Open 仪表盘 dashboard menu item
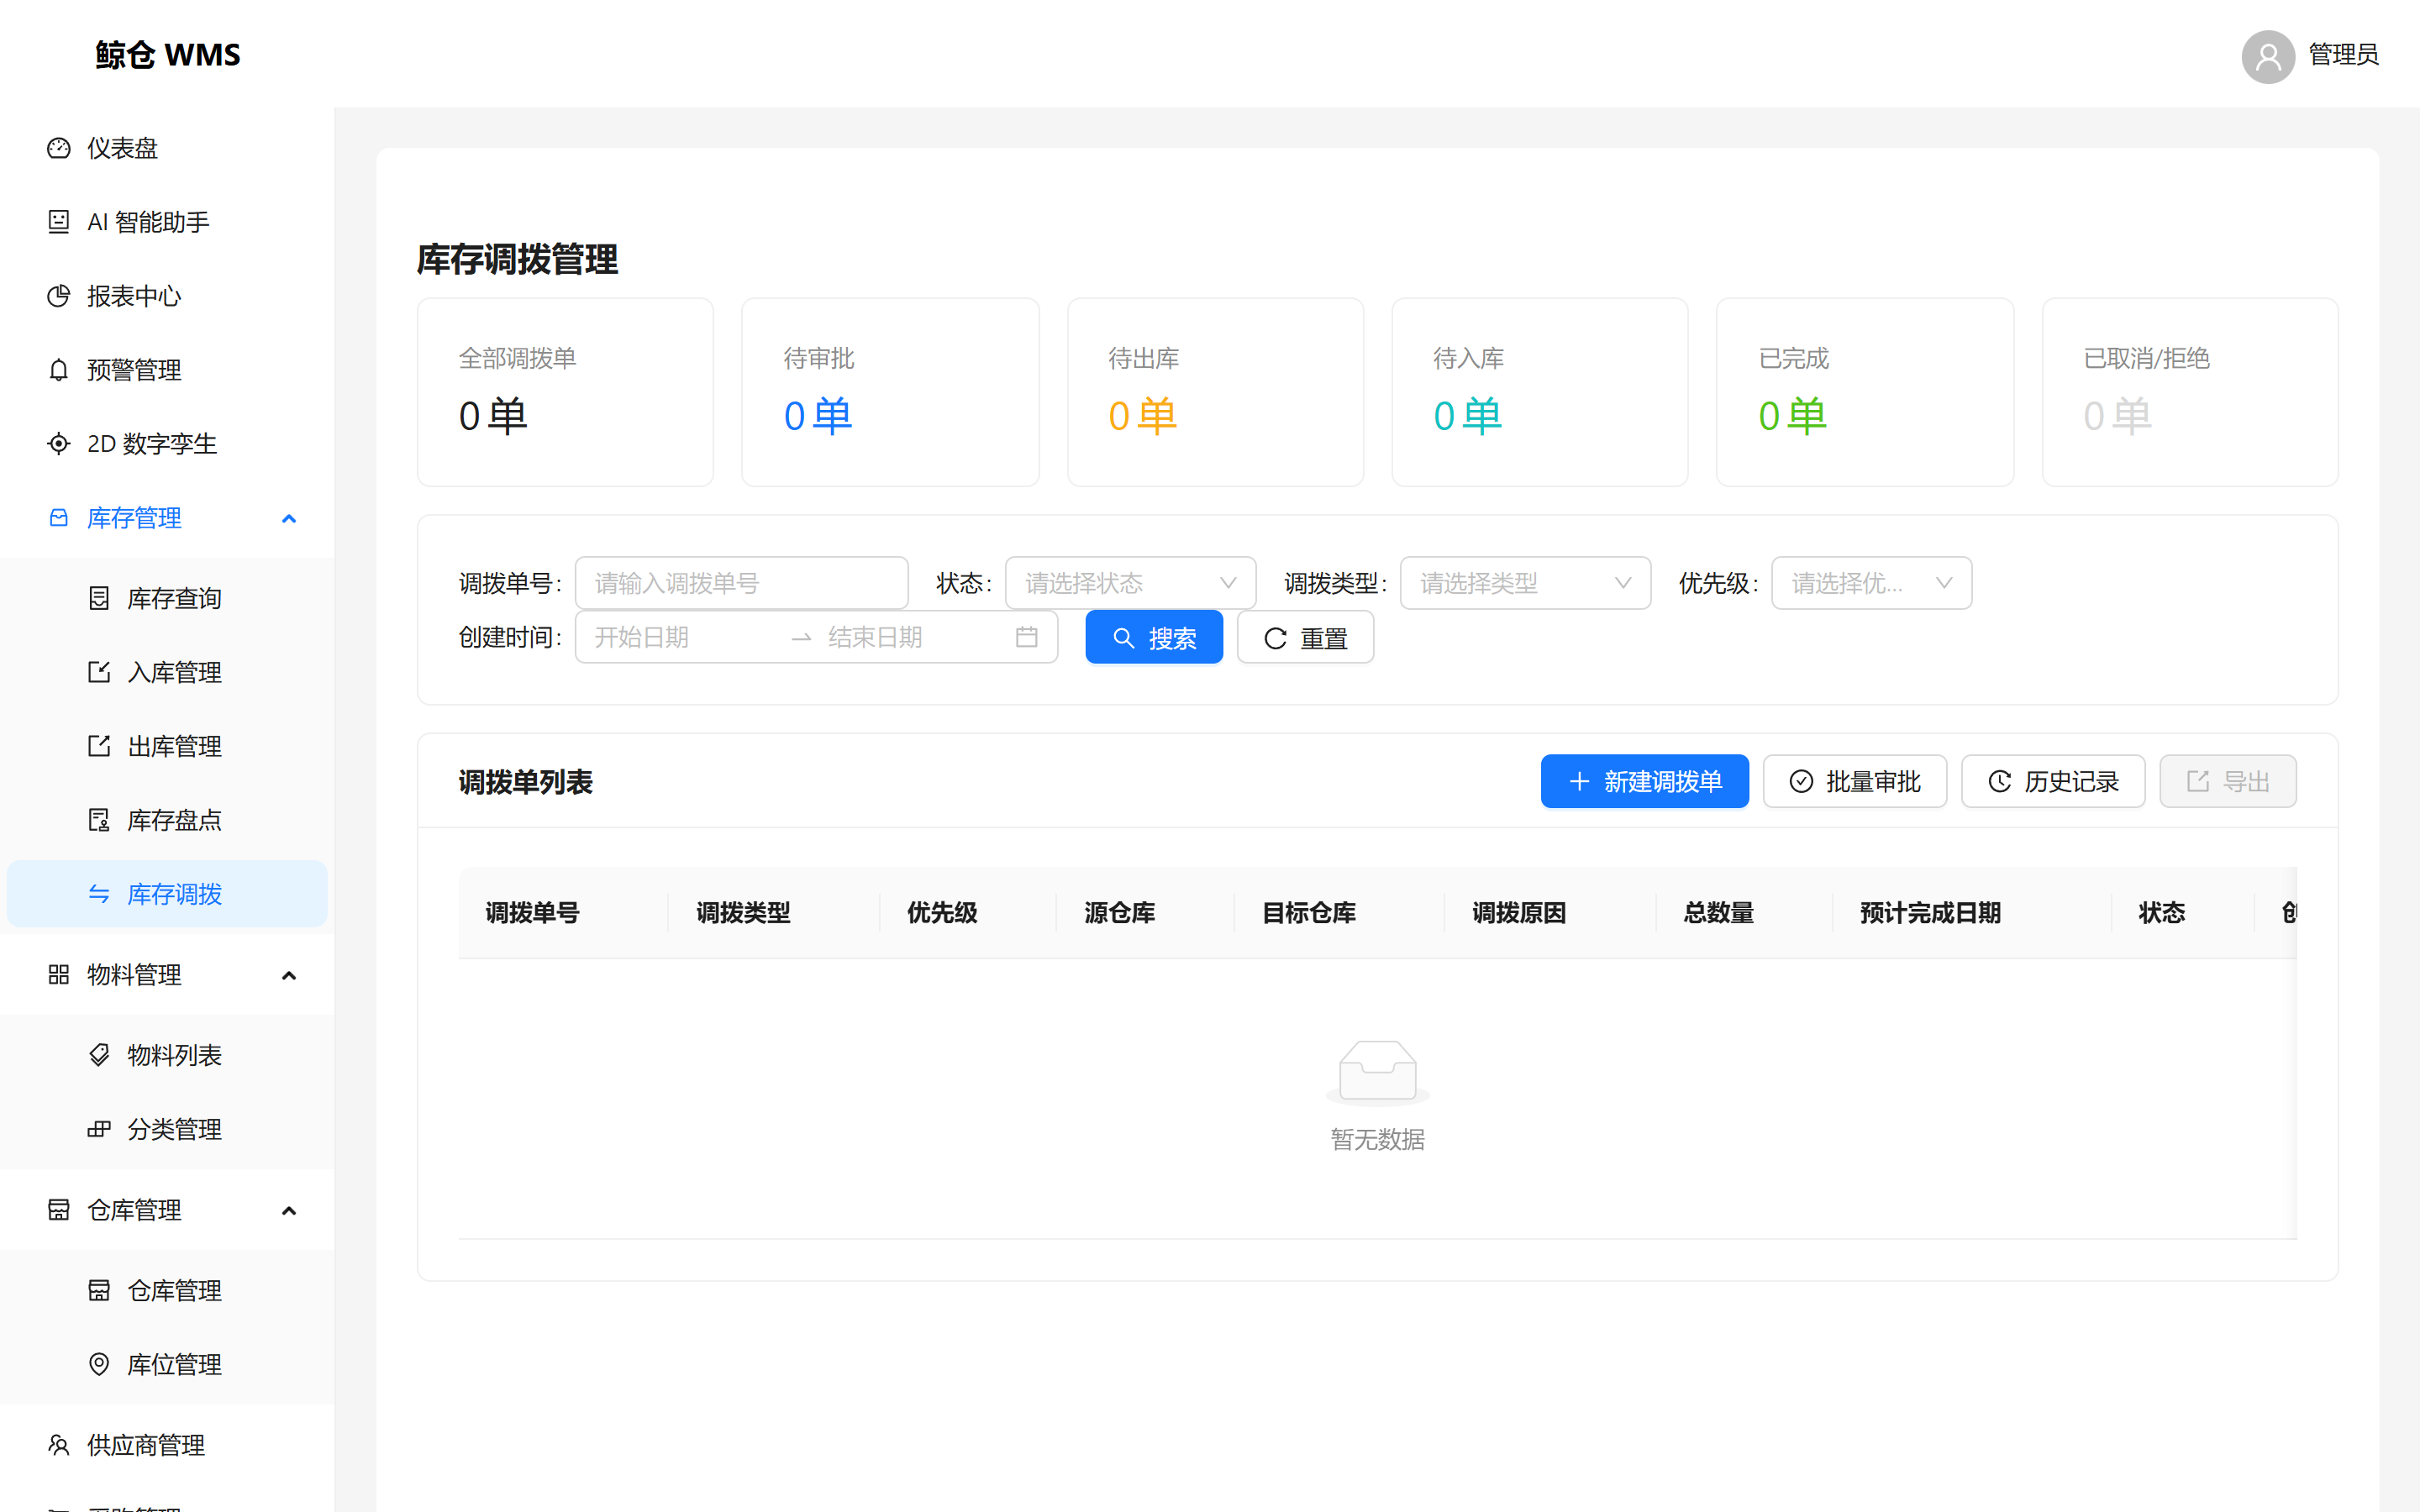Screen dimensions: 2420x1512 (167, 148)
